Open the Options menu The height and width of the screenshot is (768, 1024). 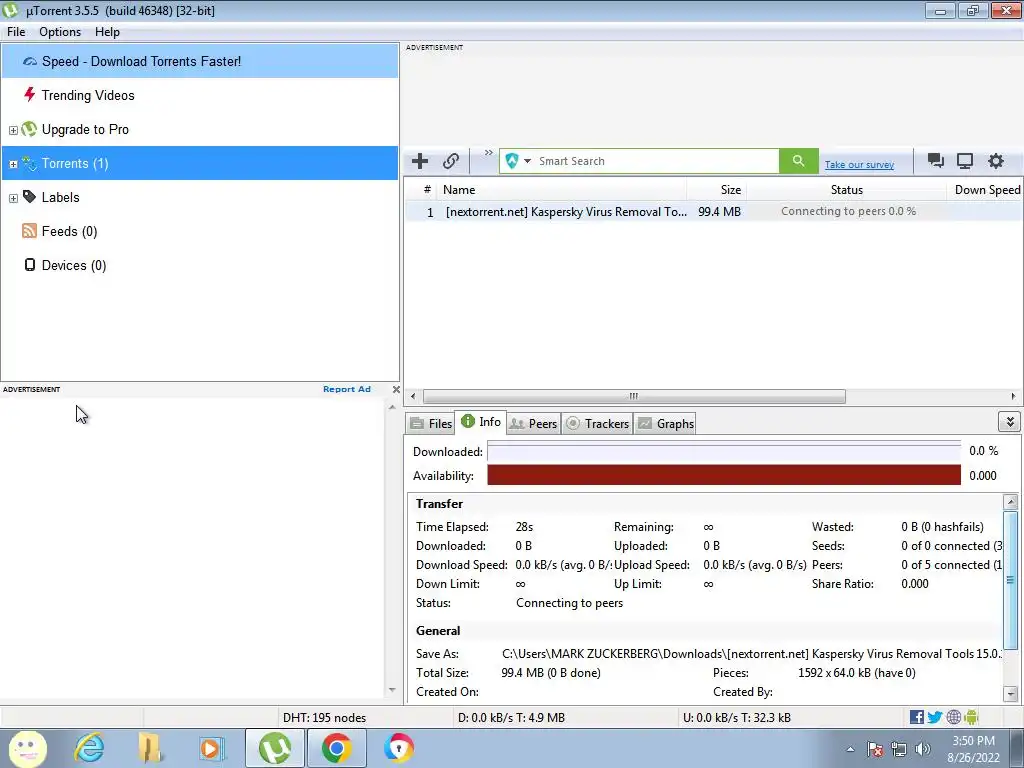pos(60,31)
